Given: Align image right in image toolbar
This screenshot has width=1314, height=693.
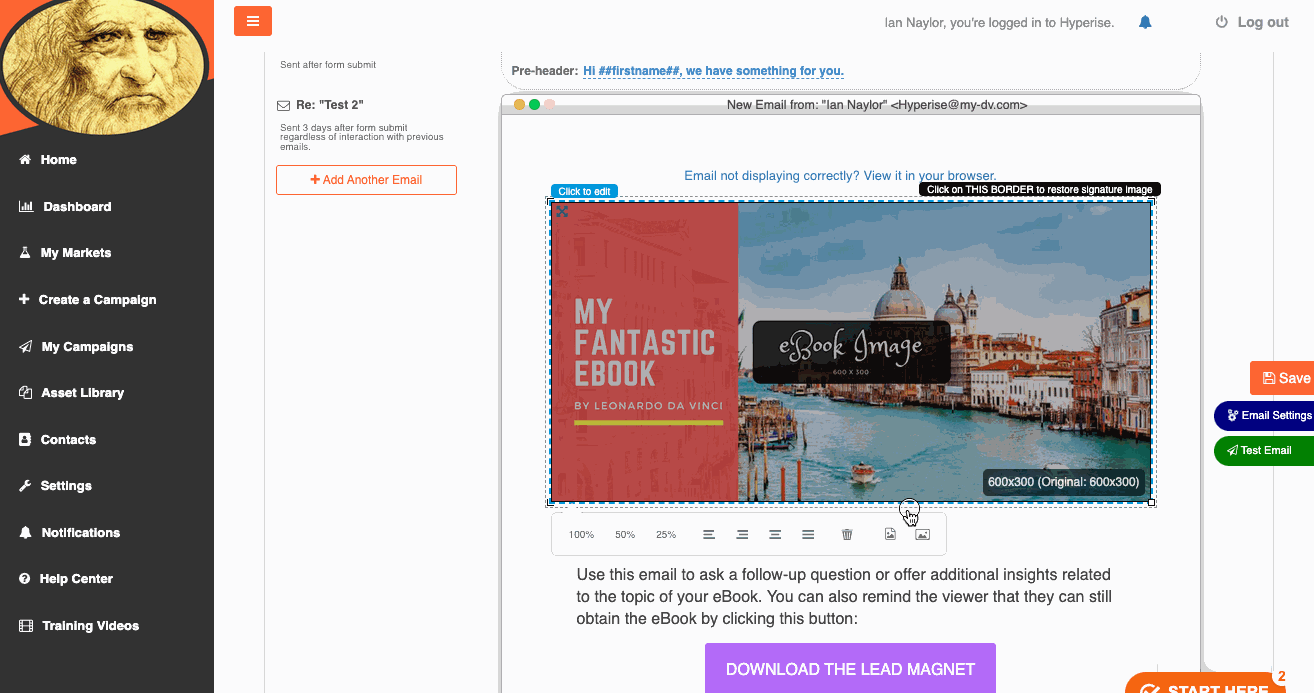Looking at the screenshot, I should (x=742, y=535).
